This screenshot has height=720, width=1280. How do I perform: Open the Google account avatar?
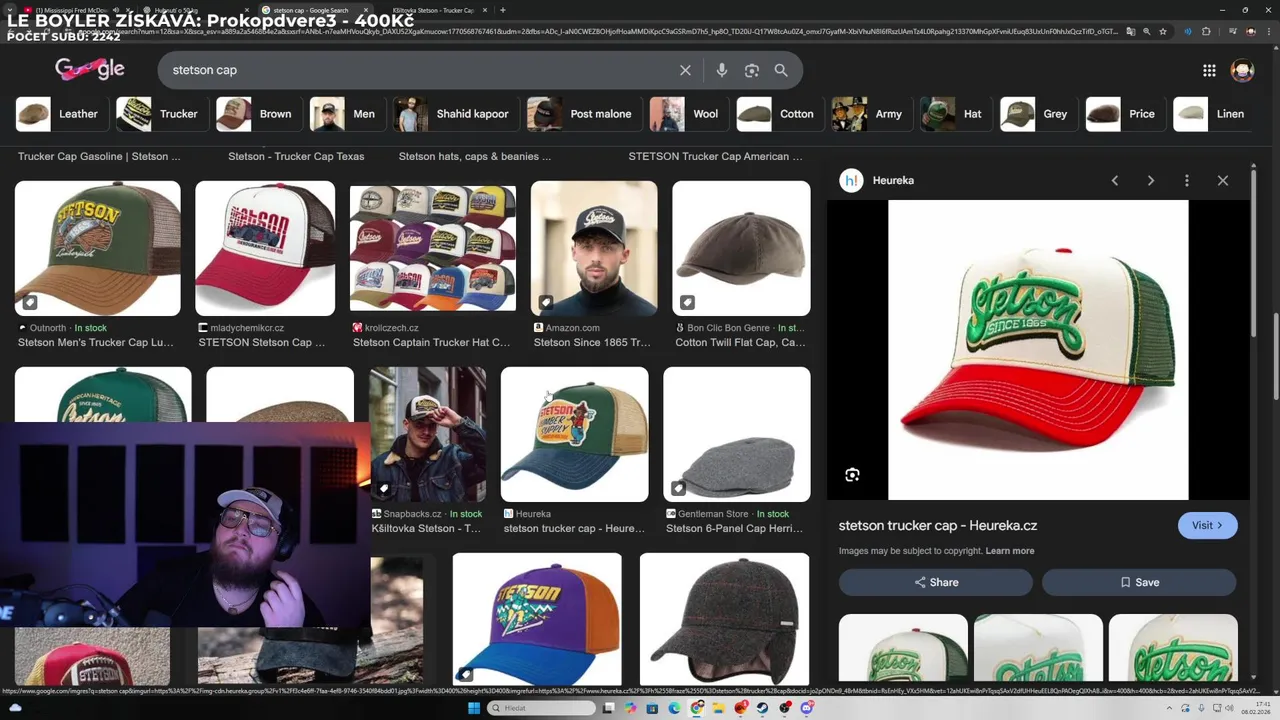click(1243, 70)
